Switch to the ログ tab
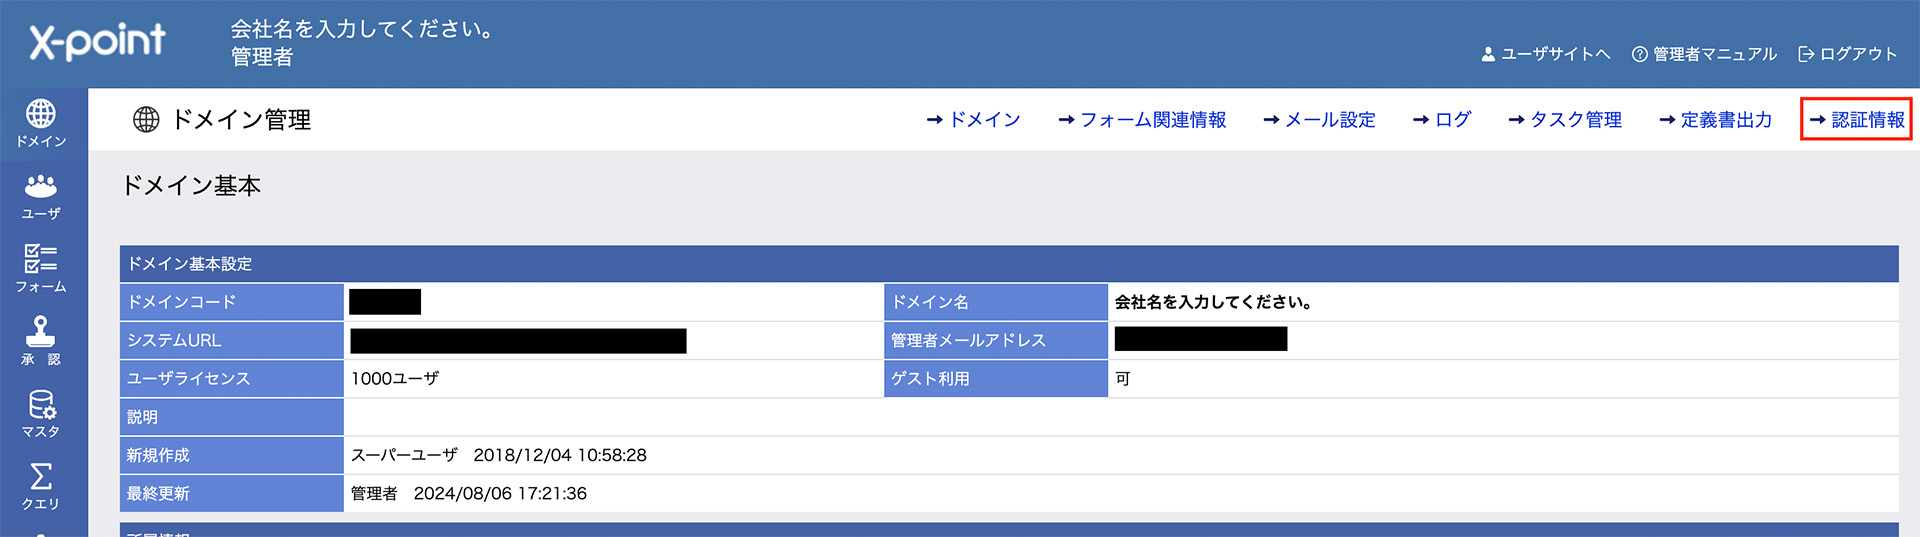1920x537 pixels. pos(1442,120)
